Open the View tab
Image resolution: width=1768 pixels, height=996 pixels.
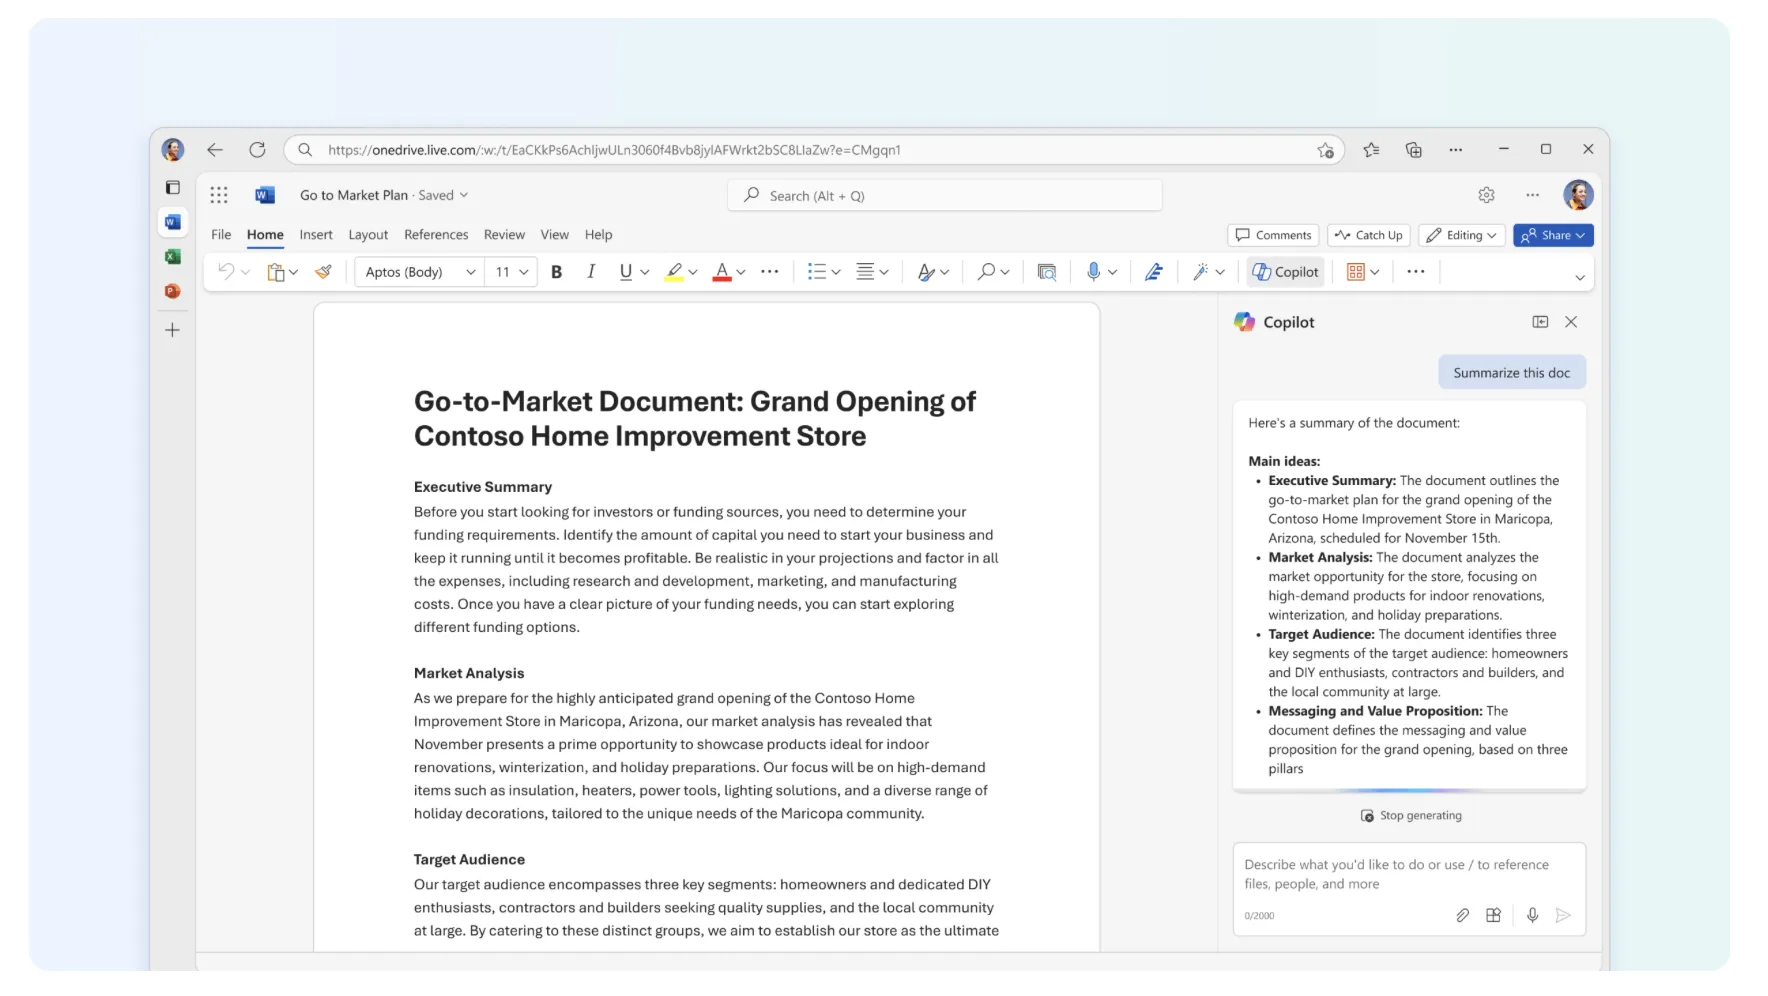click(555, 235)
